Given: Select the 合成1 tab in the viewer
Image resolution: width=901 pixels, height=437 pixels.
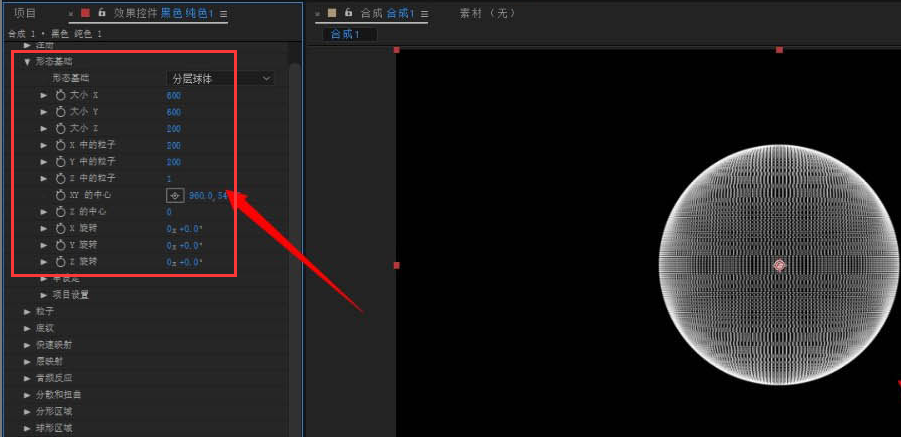Looking at the screenshot, I should click(349, 34).
